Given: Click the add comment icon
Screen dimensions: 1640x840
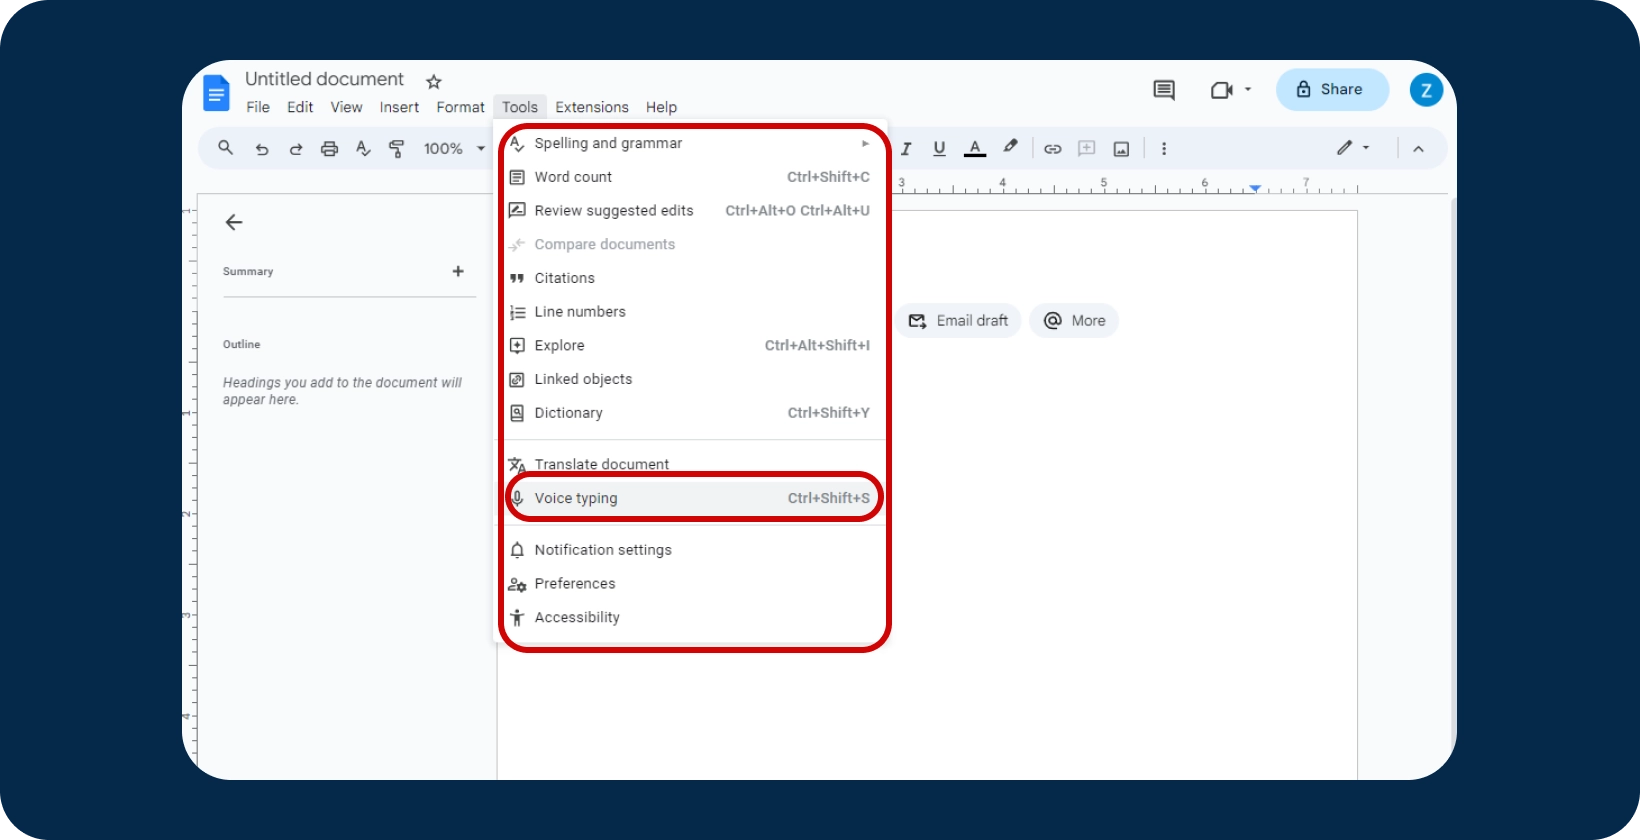Looking at the screenshot, I should [x=1087, y=149].
